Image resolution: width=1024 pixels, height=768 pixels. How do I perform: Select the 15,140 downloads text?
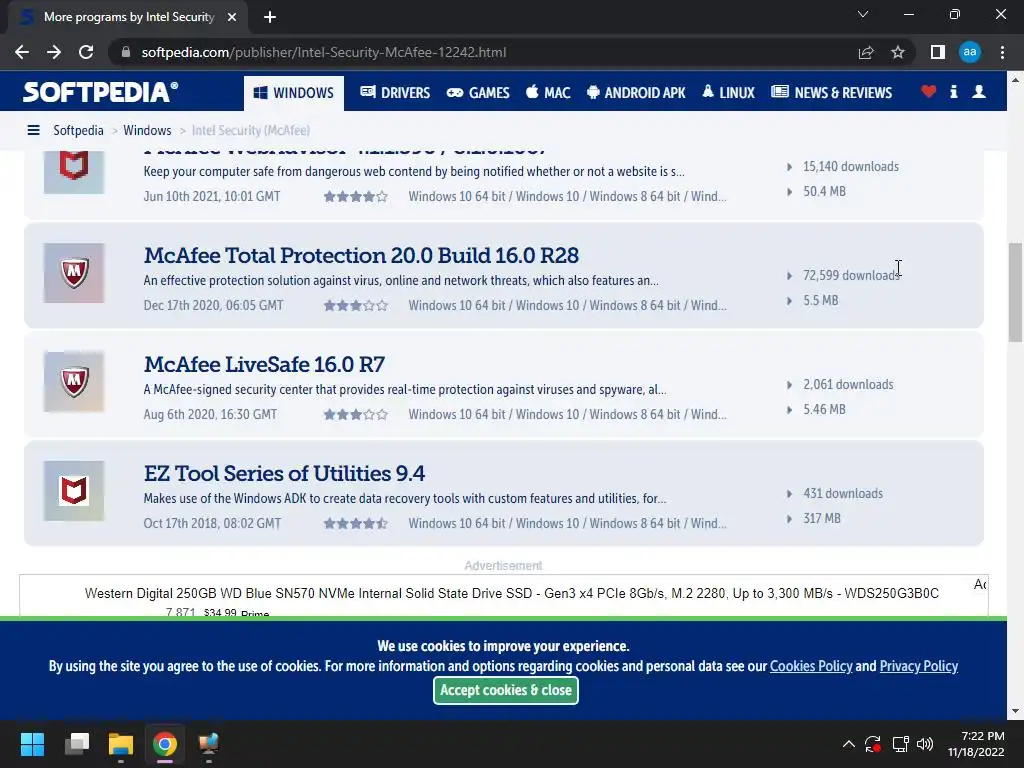pyautogui.click(x=851, y=167)
